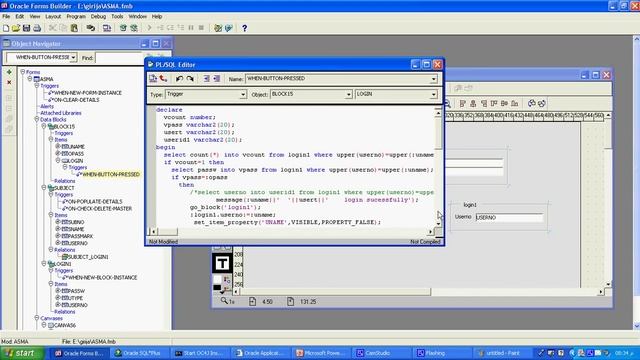Screen dimensions: 640x360
Task: Collapse the BLOCK15 node
Action: coord(44,126)
